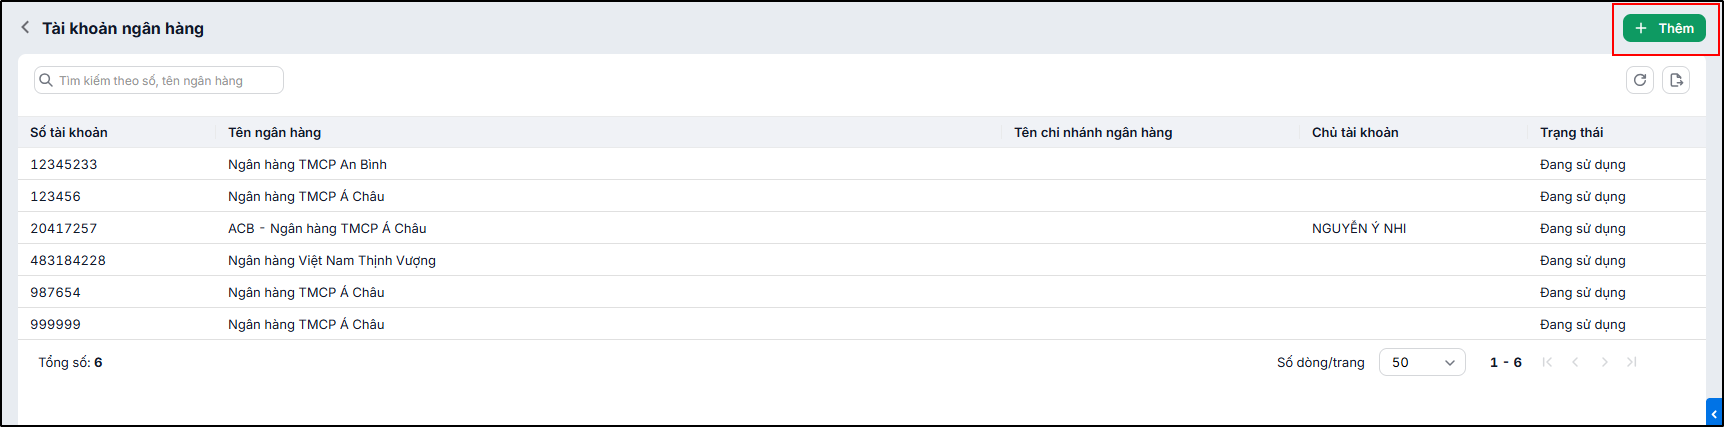Click the export file icon

(1677, 80)
